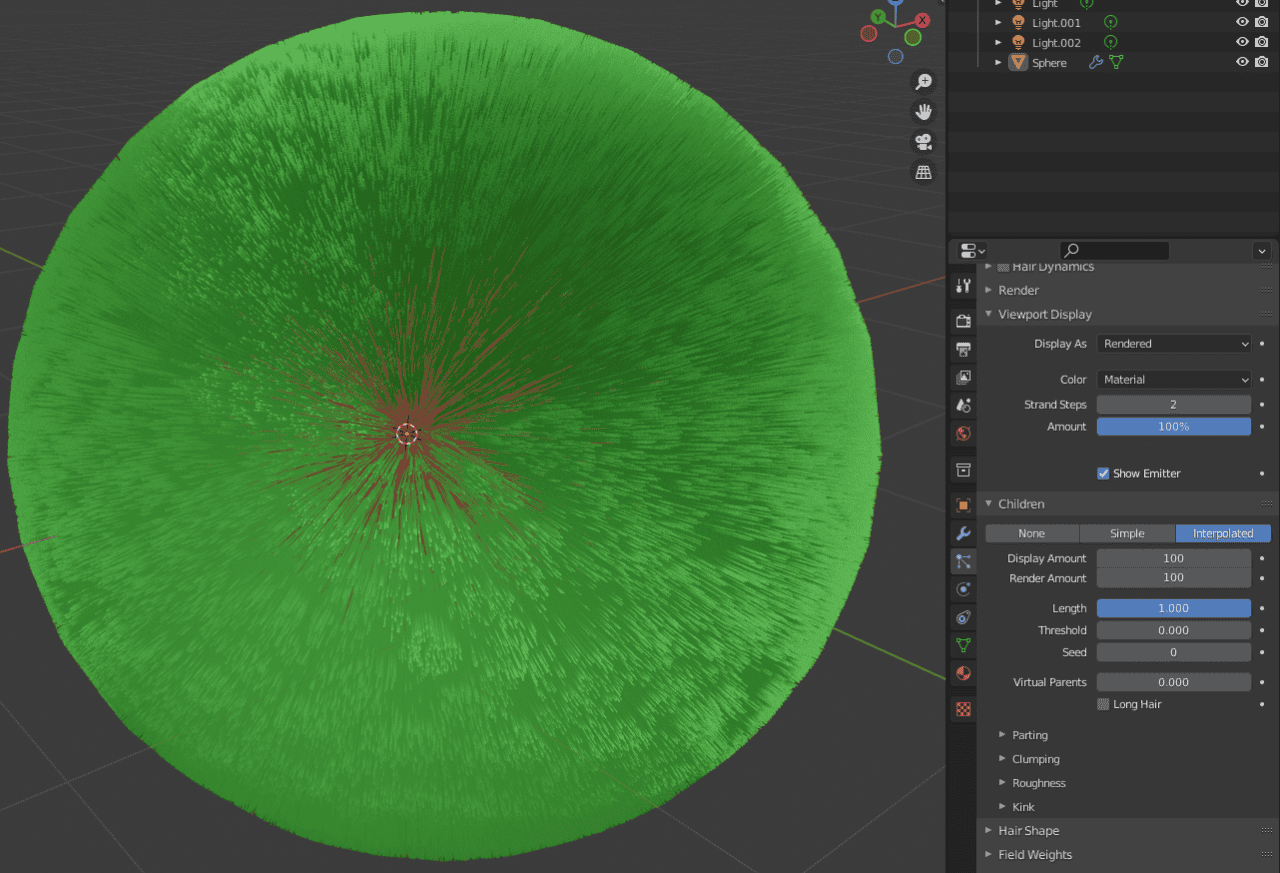Viewport: 1280px width, 873px height.
Task: Open the Texture properties tab
Action: [x=962, y=709]
